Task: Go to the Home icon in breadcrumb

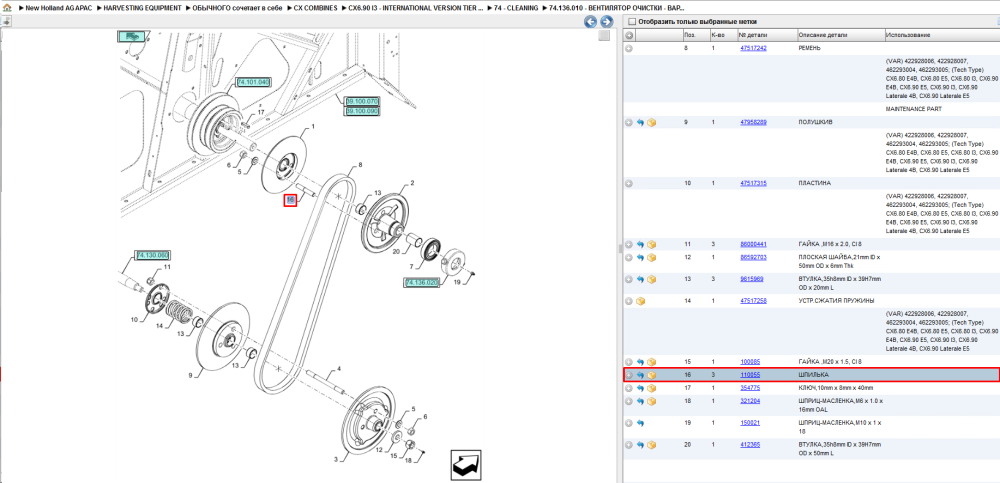Action: pyautogui.click(x=6, y=8)
